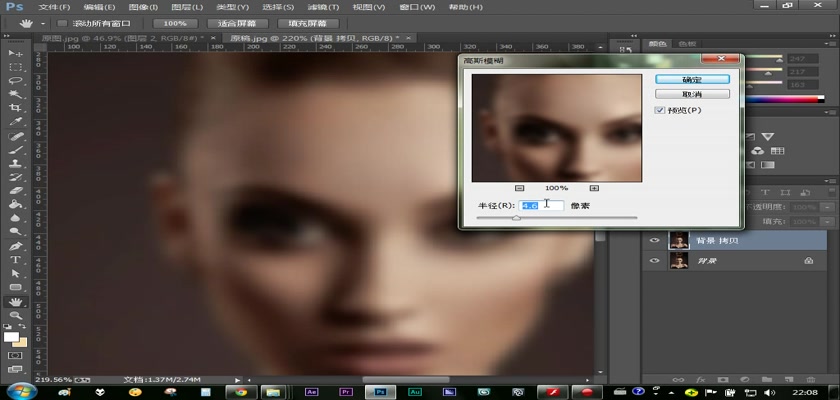The image size is (840, 400).
Task: Toggle the 预览(P) preview checkbox
Action: [660, 110]
